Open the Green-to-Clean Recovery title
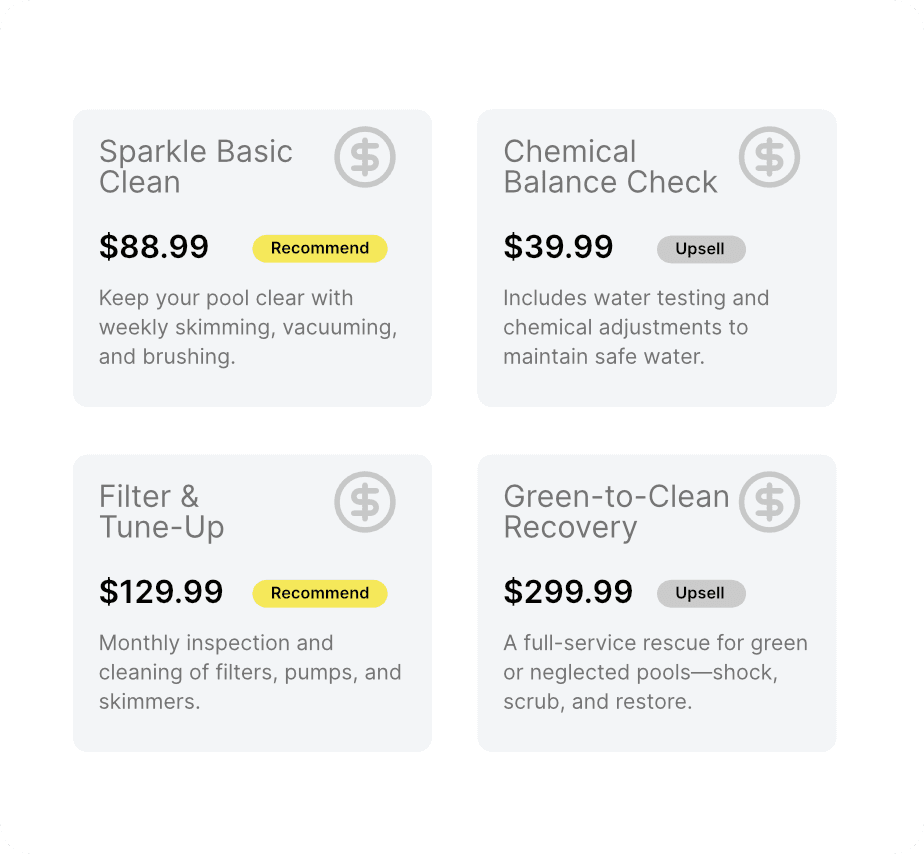This screenshot has height=854, width=924. point(616,512)
